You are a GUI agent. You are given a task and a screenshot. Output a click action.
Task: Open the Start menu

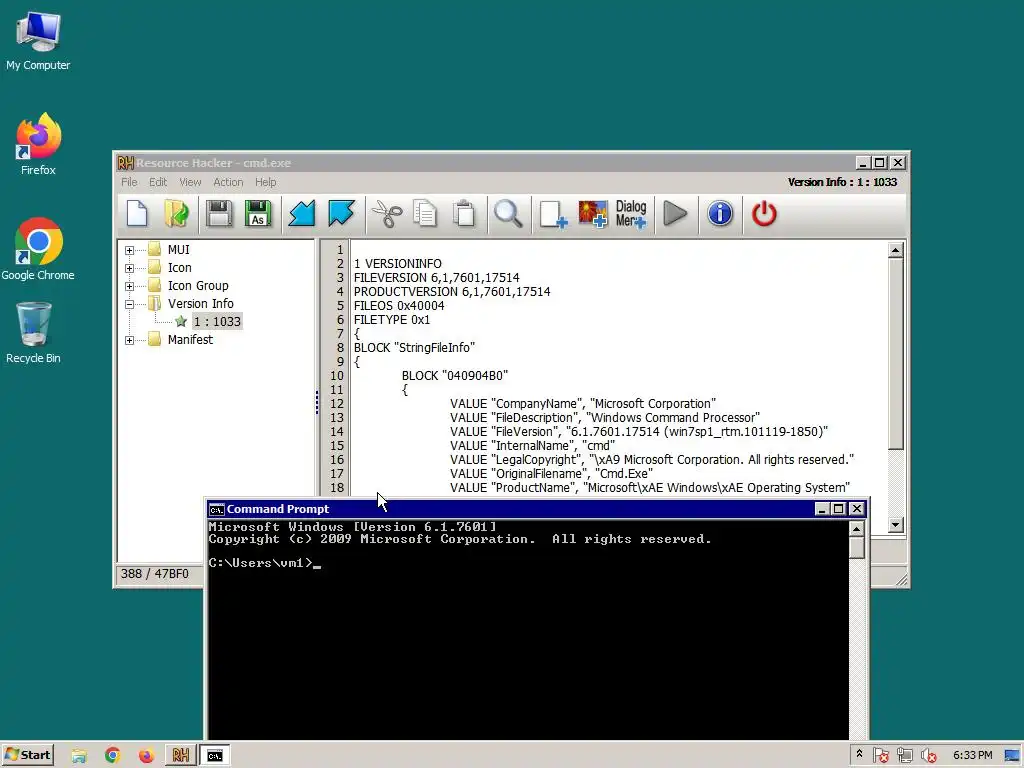coord(27,755)
